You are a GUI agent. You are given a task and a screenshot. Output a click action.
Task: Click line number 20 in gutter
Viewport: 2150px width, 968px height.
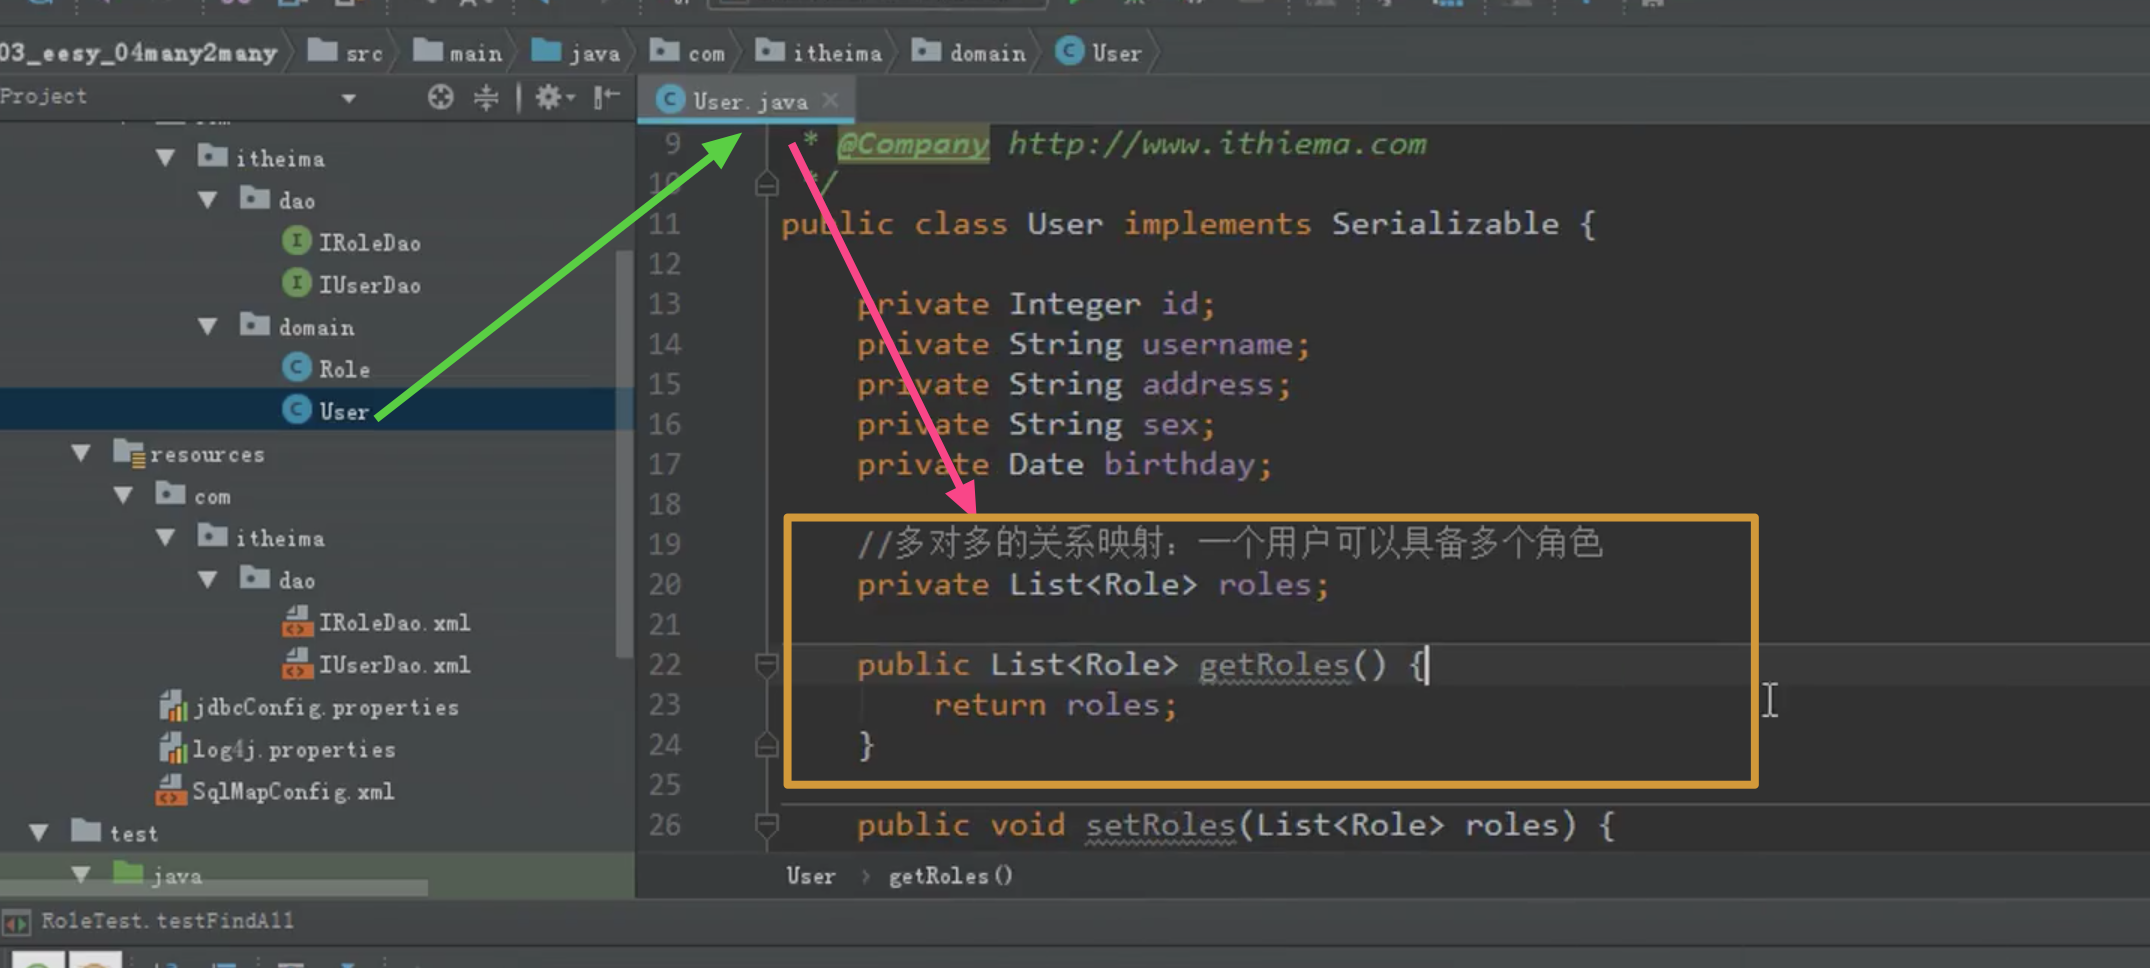(664, 584)
